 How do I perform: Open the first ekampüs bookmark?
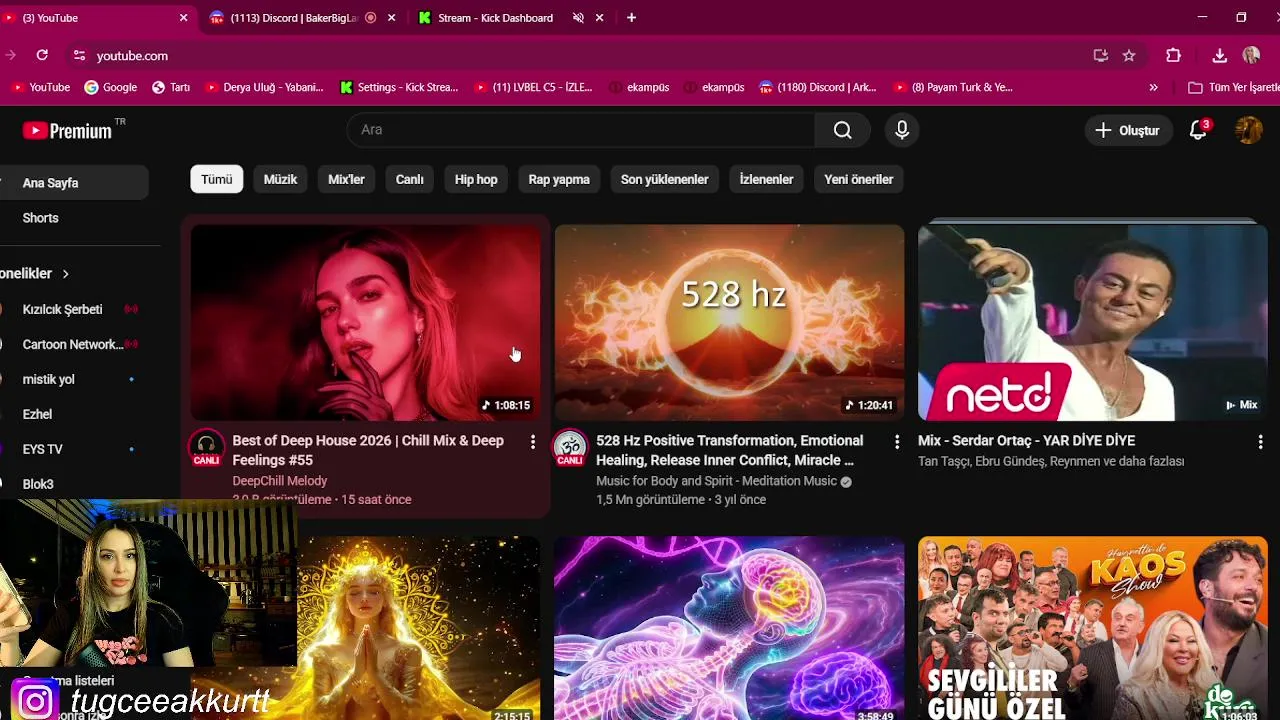click(x=639, y=87)
